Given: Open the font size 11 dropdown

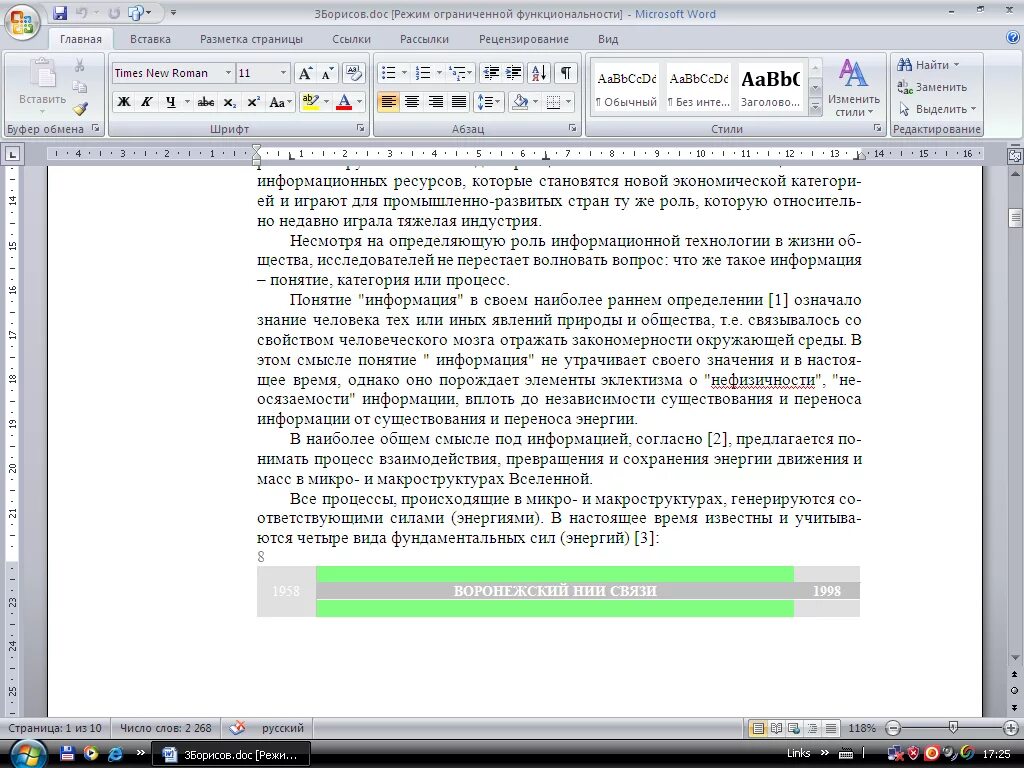Looking at the screenshot, I should [283, 73].
